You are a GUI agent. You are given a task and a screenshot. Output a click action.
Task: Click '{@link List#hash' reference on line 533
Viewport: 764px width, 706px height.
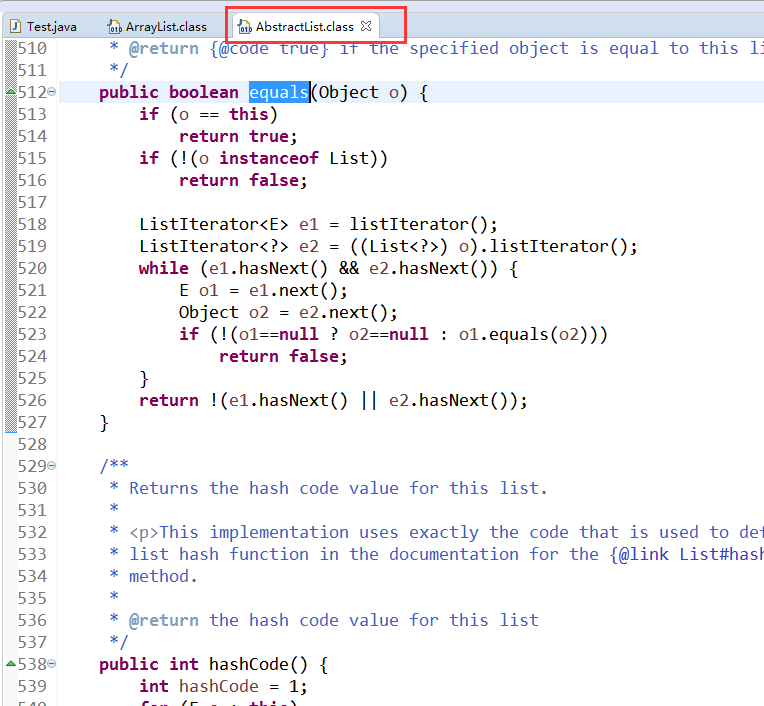[x=687, y=554]
